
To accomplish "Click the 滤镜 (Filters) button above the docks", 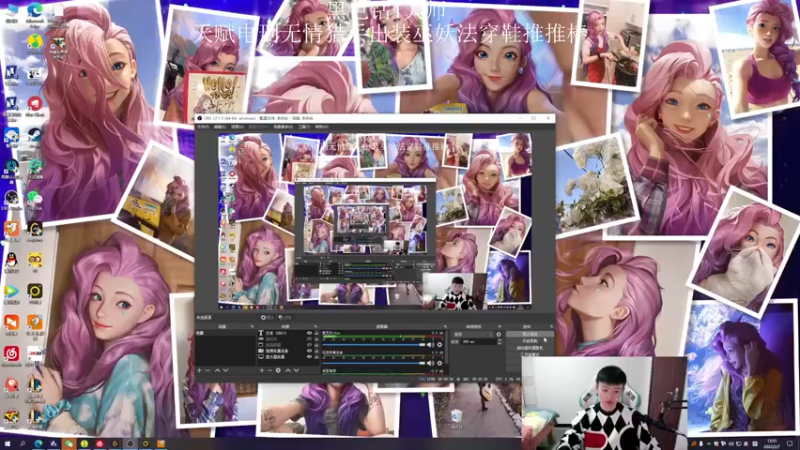I will (x=284, y=317).
